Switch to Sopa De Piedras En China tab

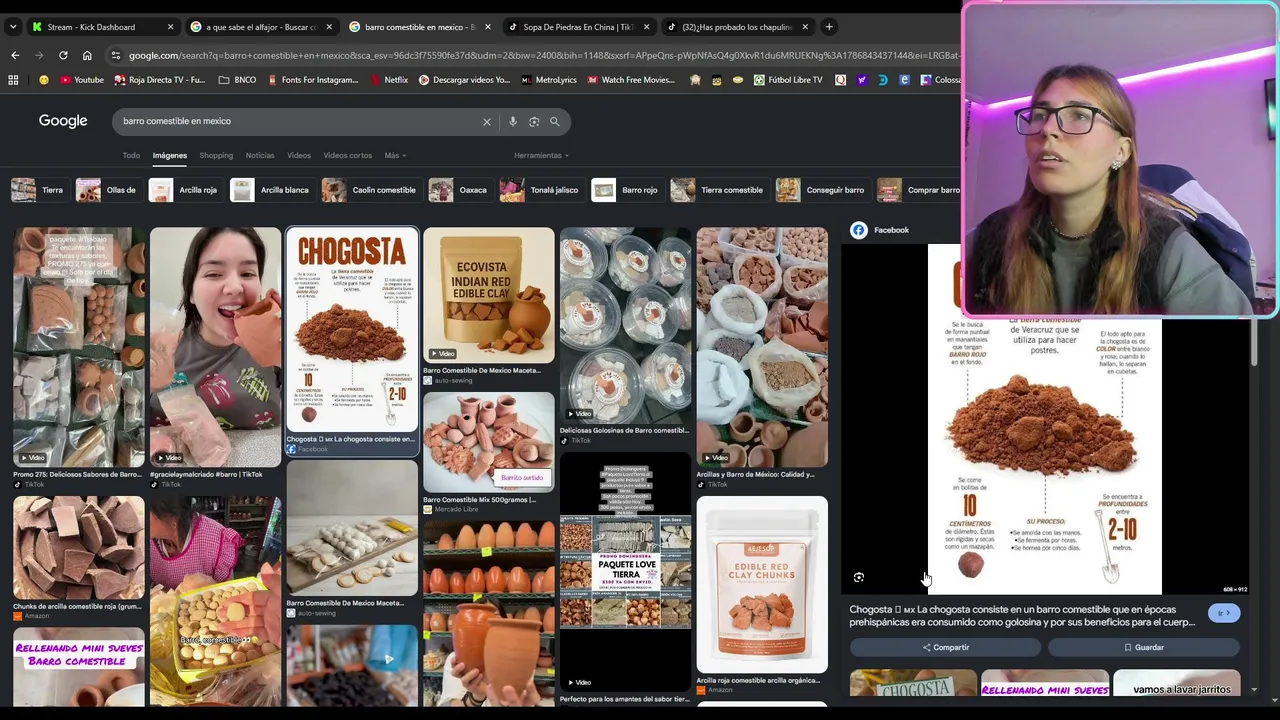577,27
